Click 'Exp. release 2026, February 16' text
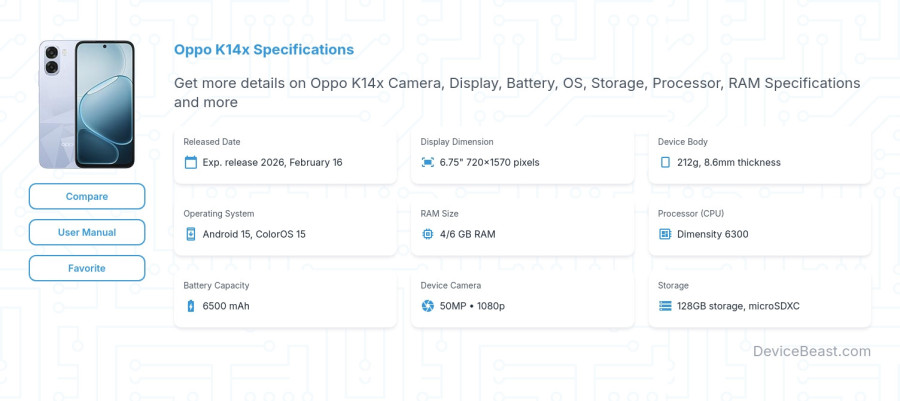 (x=273, y=162)
